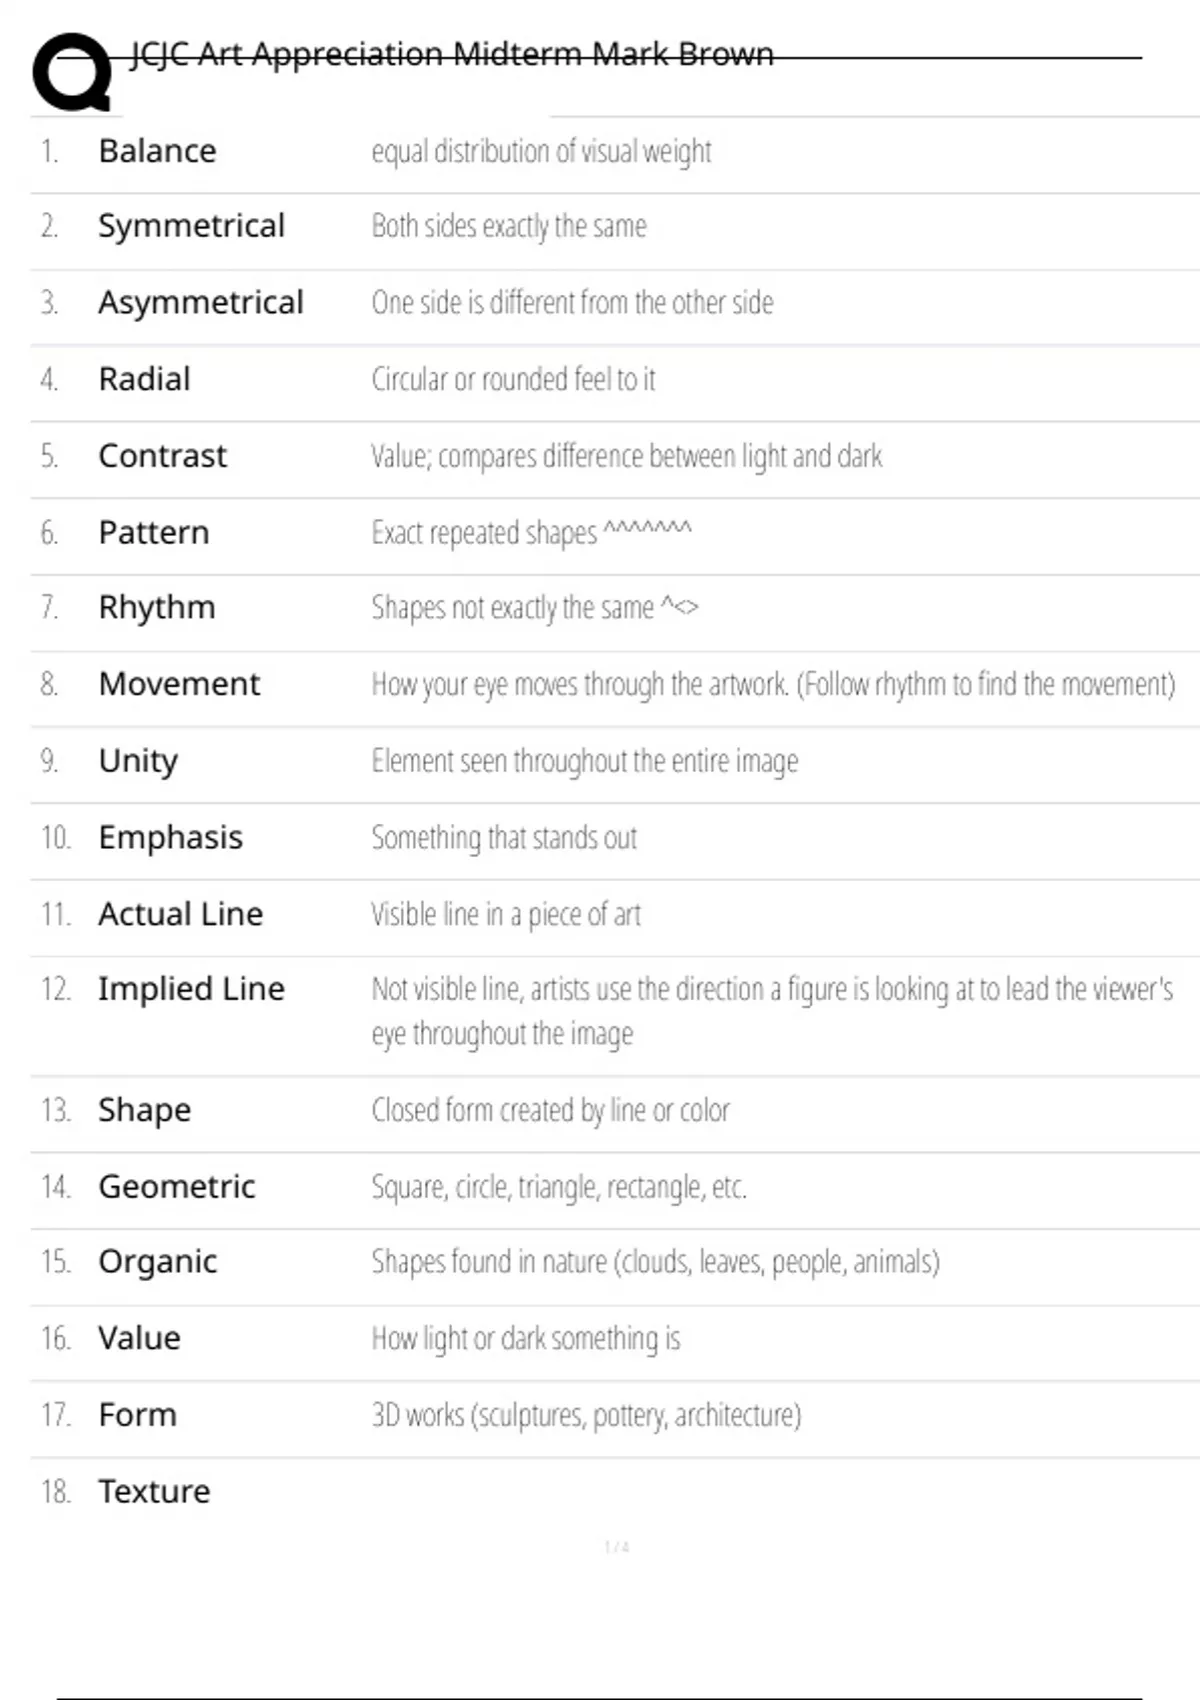Screen dimensions: 1200x1700
Task: Select the Organic definition text
Action: point(655,1262)
